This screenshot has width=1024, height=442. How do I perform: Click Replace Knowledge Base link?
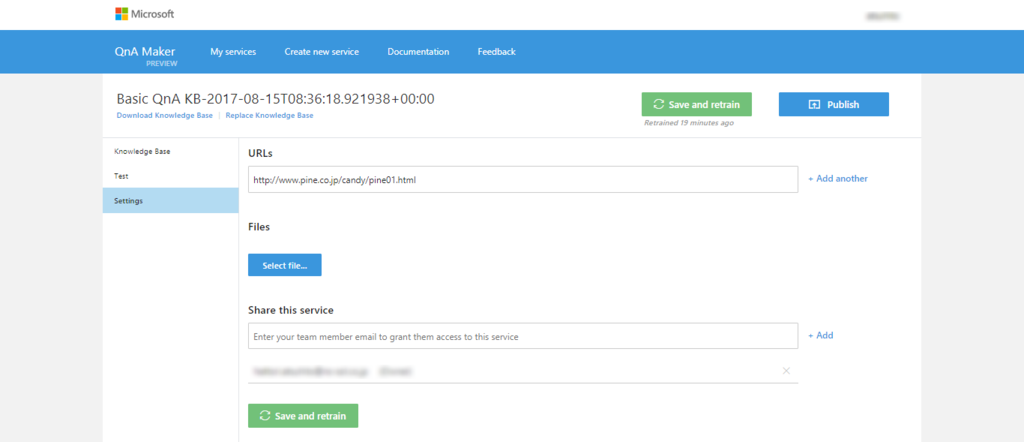point(269,116)
